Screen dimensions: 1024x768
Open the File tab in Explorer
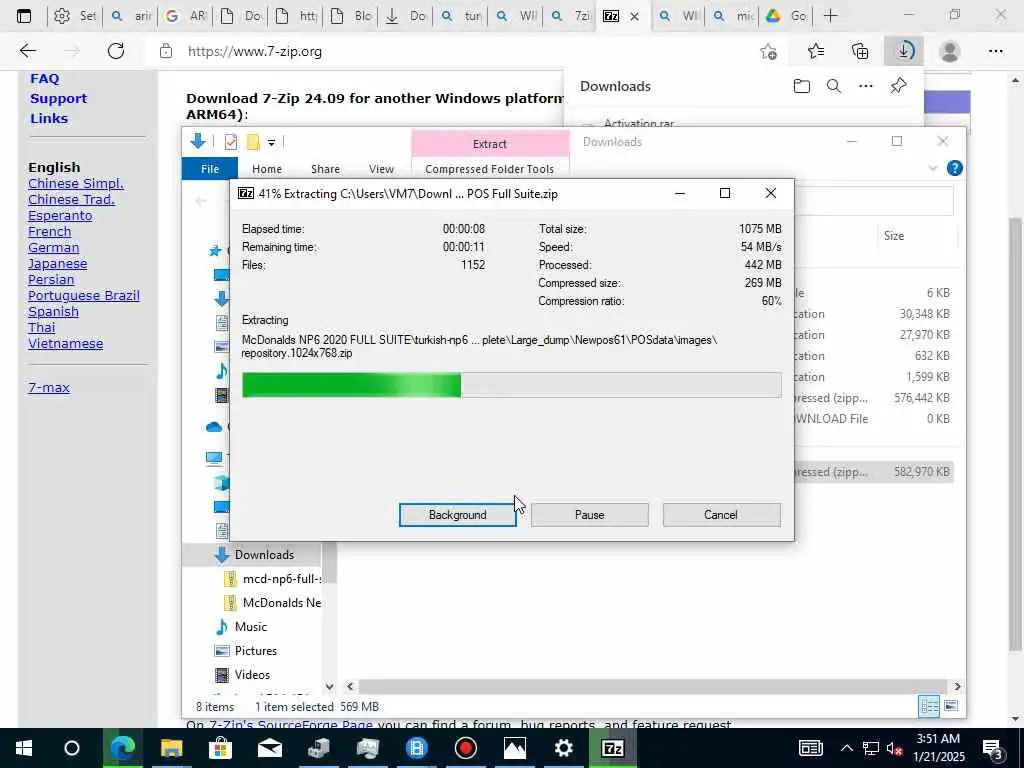click(210, 168)
